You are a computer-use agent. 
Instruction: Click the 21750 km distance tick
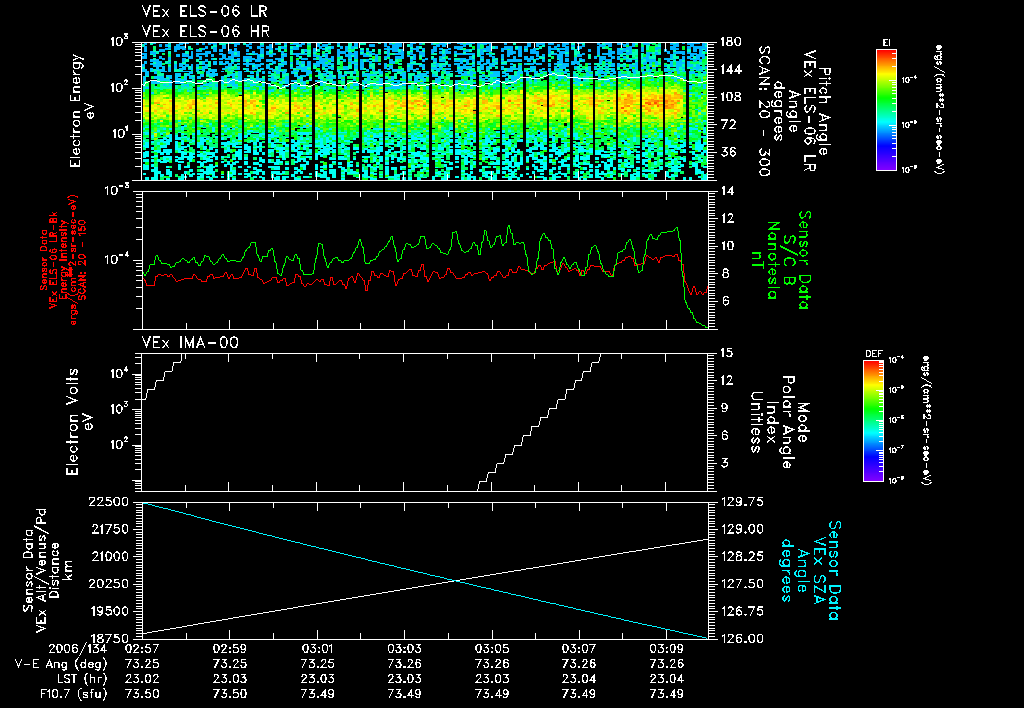pyautogui.click(x=109, y=529)
